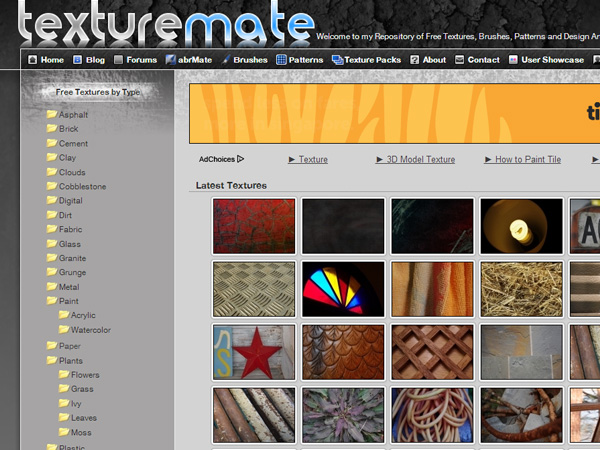Click the folder icon beside Asphalt
Viewport: 600px width, 450px height.
point(52,114)
